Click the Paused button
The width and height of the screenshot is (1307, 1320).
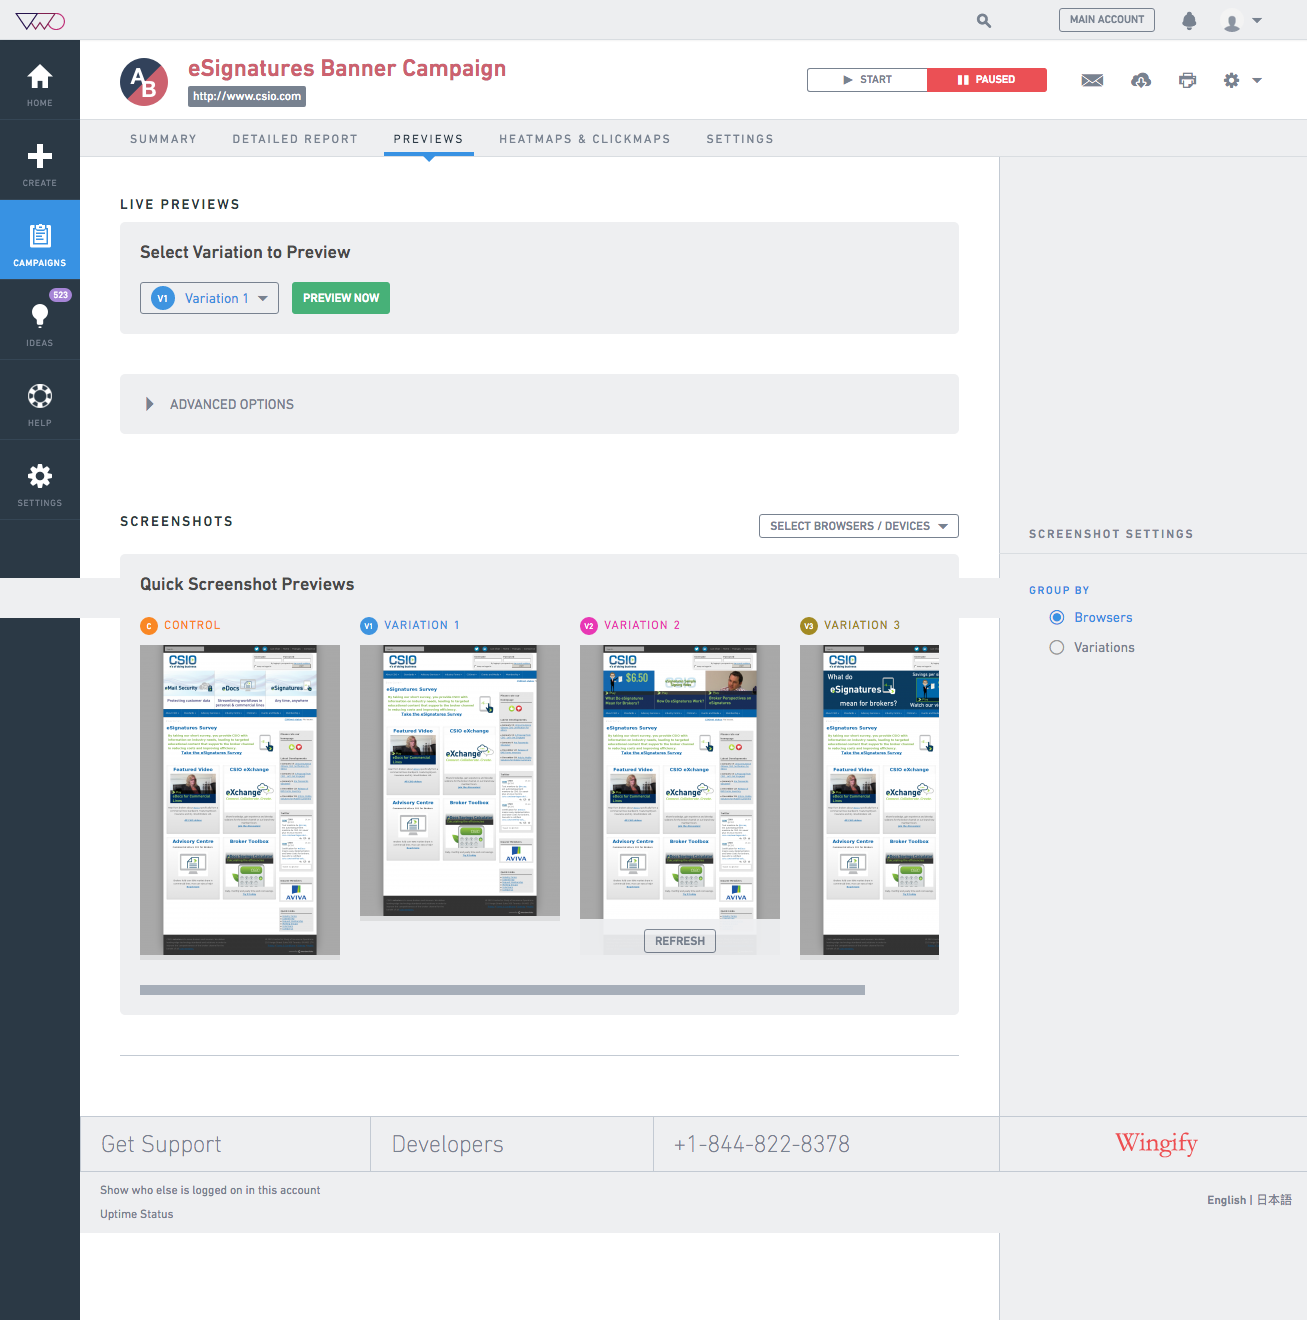987,80
